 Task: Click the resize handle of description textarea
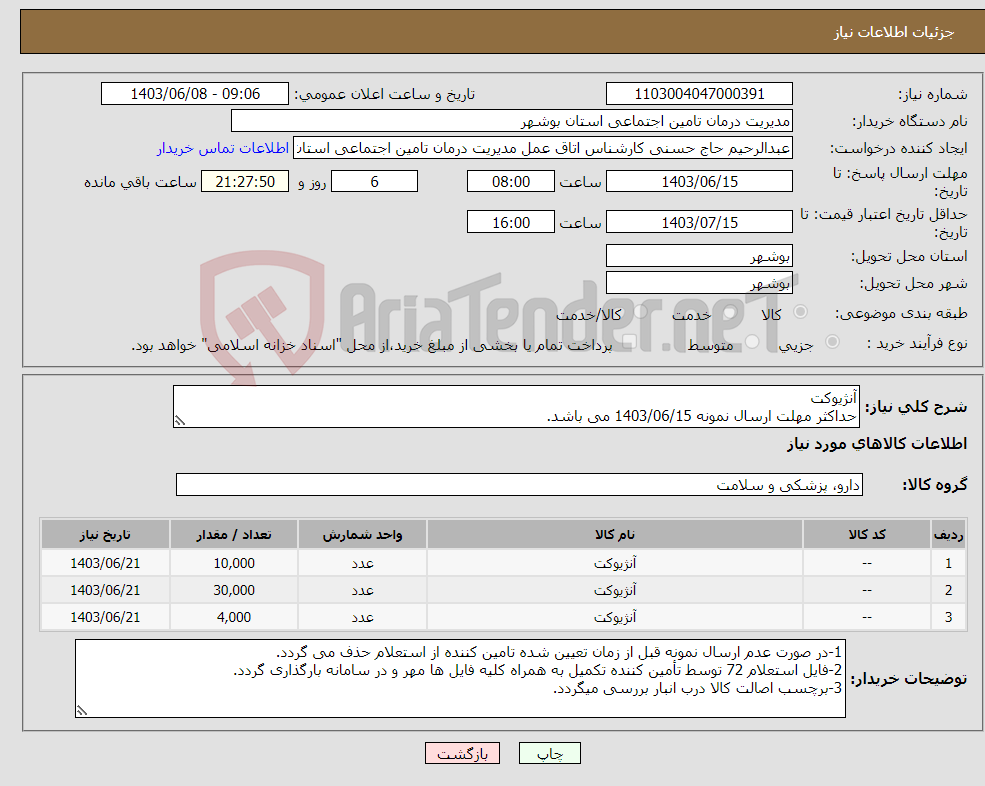(x=180, y=421)
